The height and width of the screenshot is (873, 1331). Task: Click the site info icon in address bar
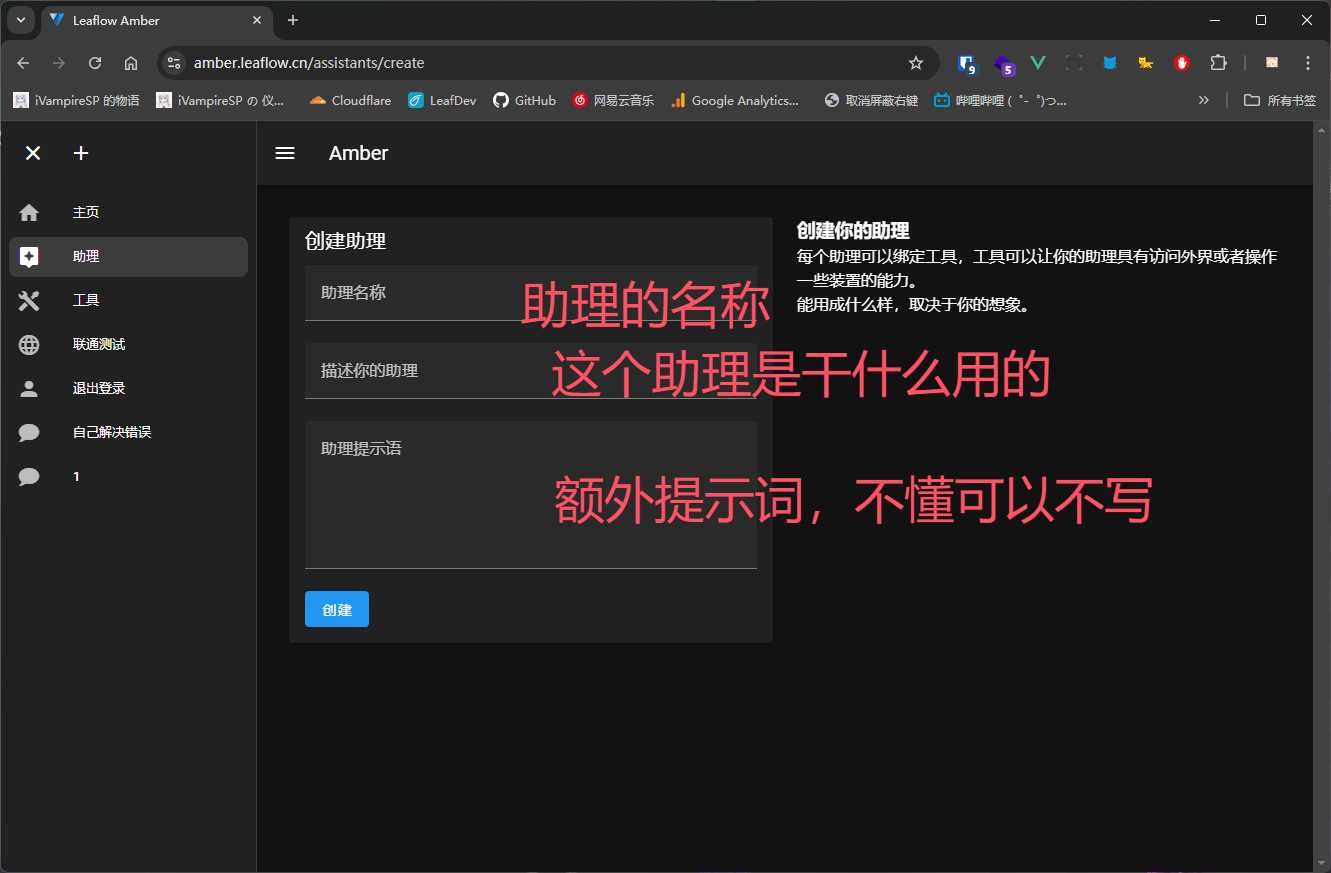[x=174, y=63]
